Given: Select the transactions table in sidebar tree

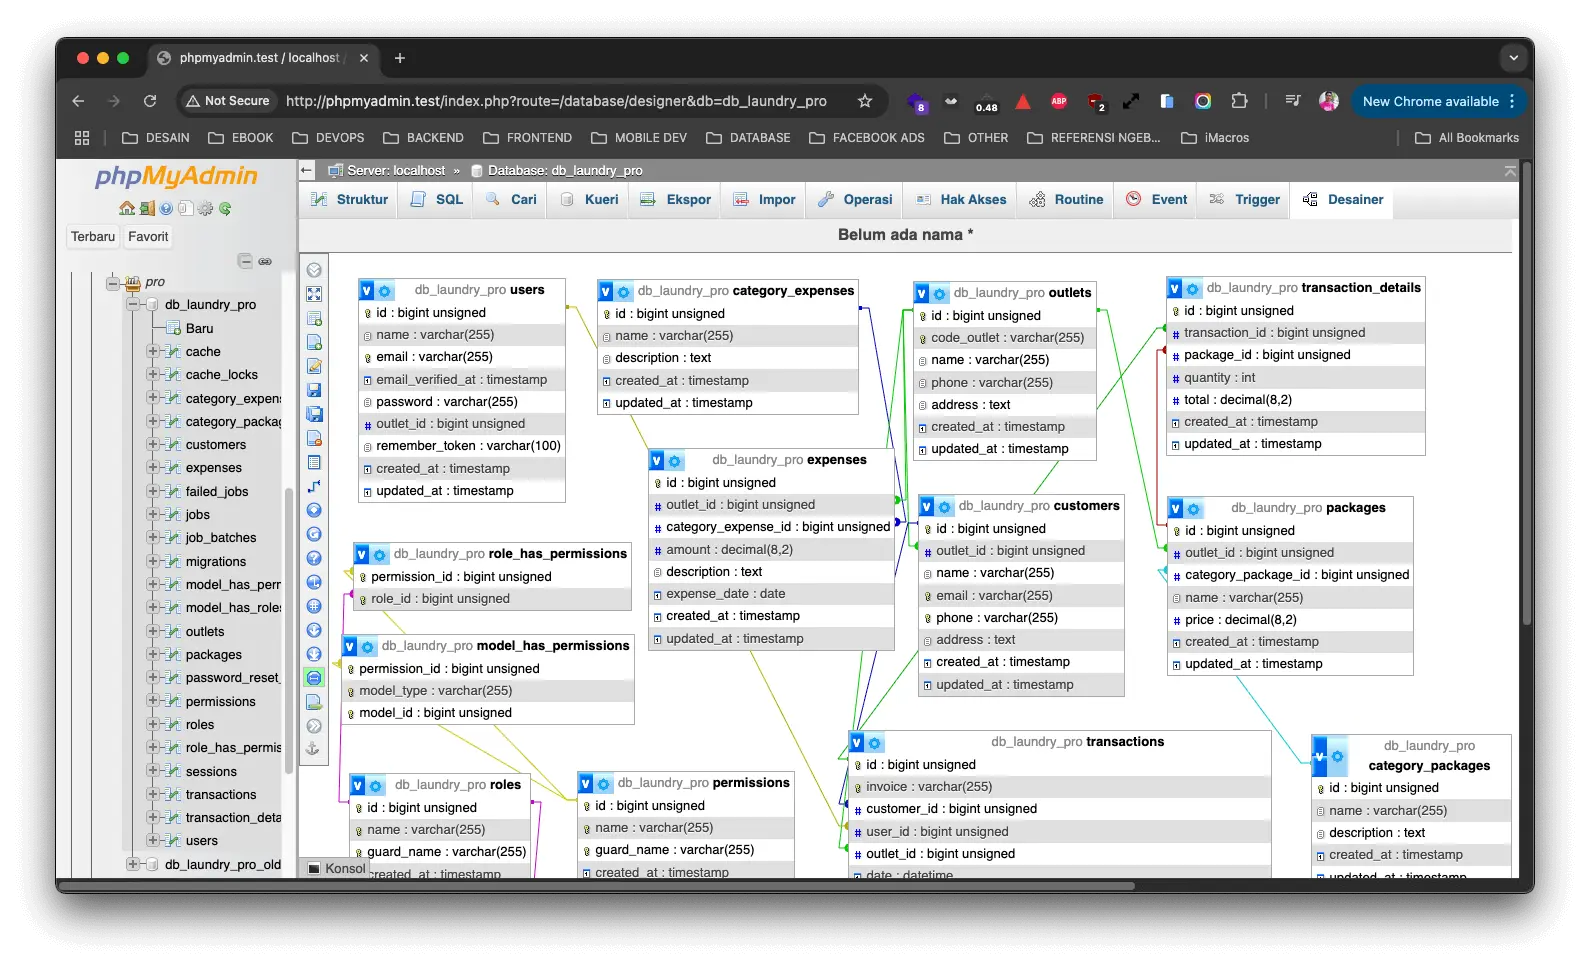Looking at the screenshot, I should coord(221,795).
